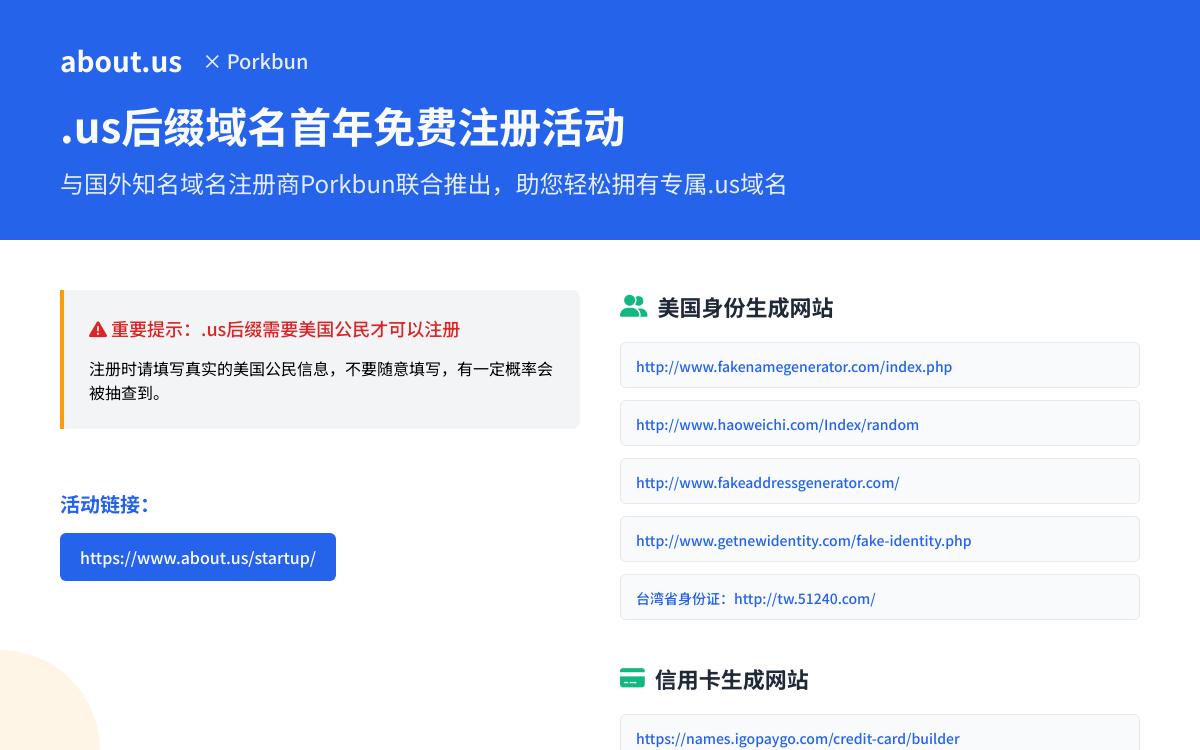Open the fakenamegenerator.com index.php link
The height and width of the screenshot is (750, 1200).
click(794, 366)
